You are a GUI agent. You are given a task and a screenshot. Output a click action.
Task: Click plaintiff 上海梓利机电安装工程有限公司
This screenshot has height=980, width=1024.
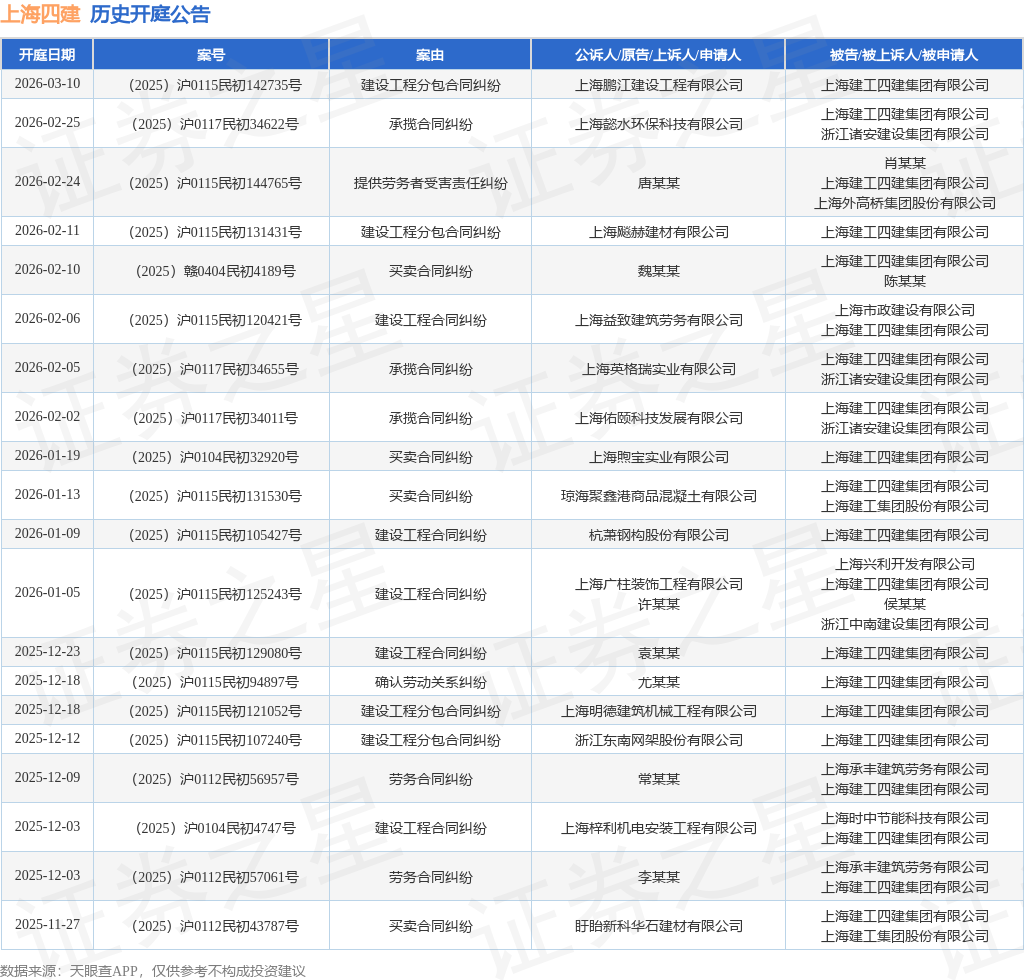coord(658,828)
